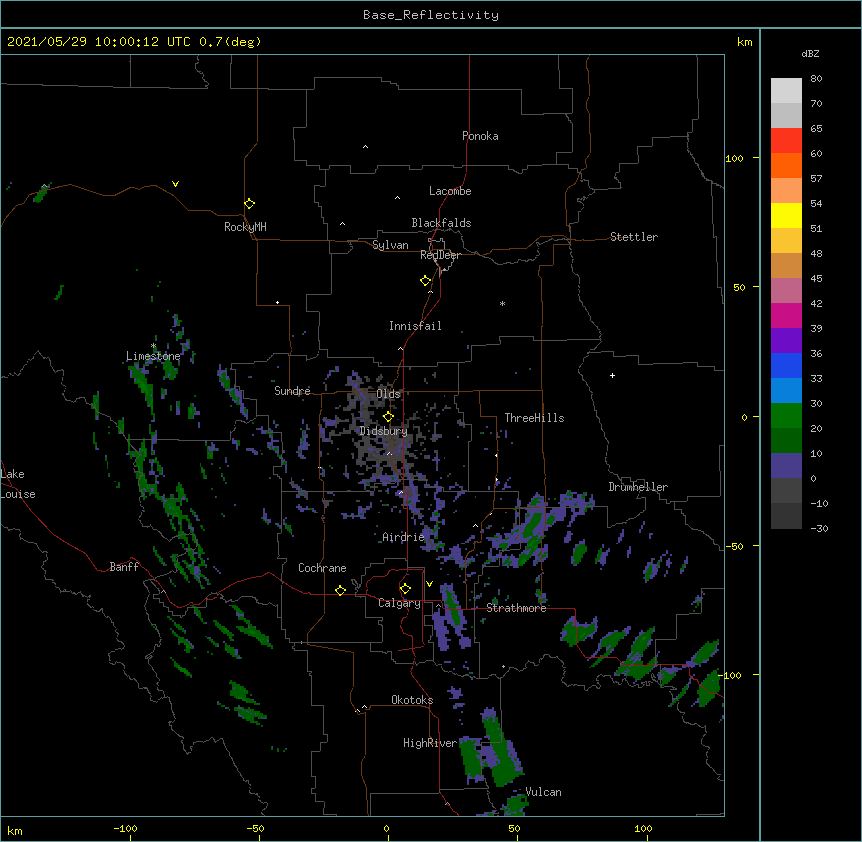862x842 pixels.
Task: Click the white asterisk east of Innisfail
Action: point(502,303)
